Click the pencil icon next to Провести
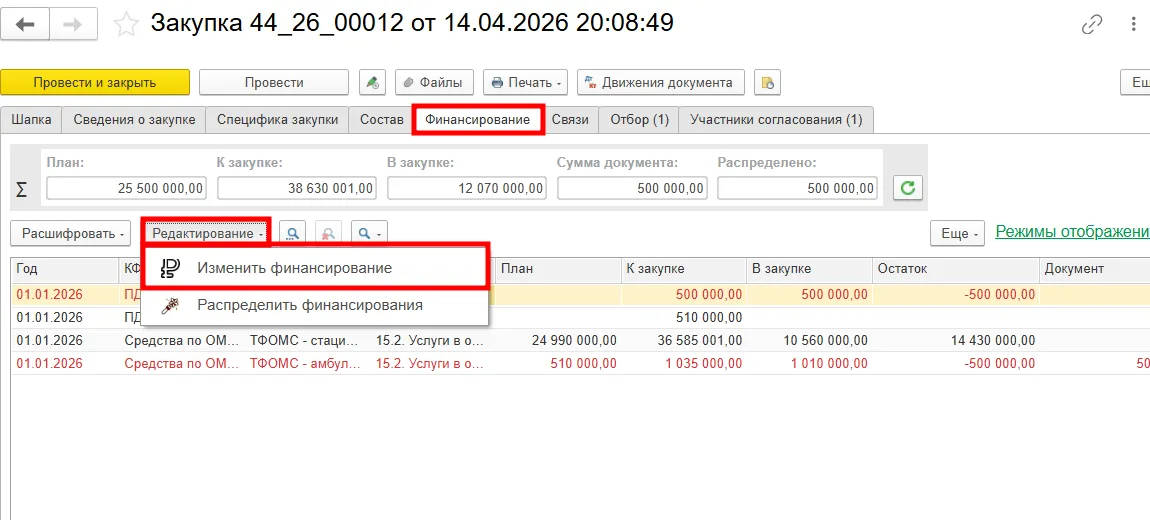Screen dimensions: 1150x520 (372, 82)
